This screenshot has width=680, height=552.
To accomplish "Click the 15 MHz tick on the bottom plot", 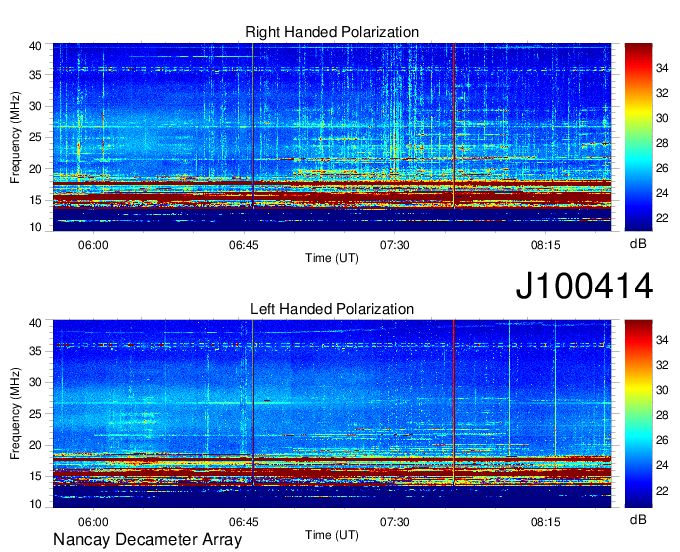I will 35,477.
